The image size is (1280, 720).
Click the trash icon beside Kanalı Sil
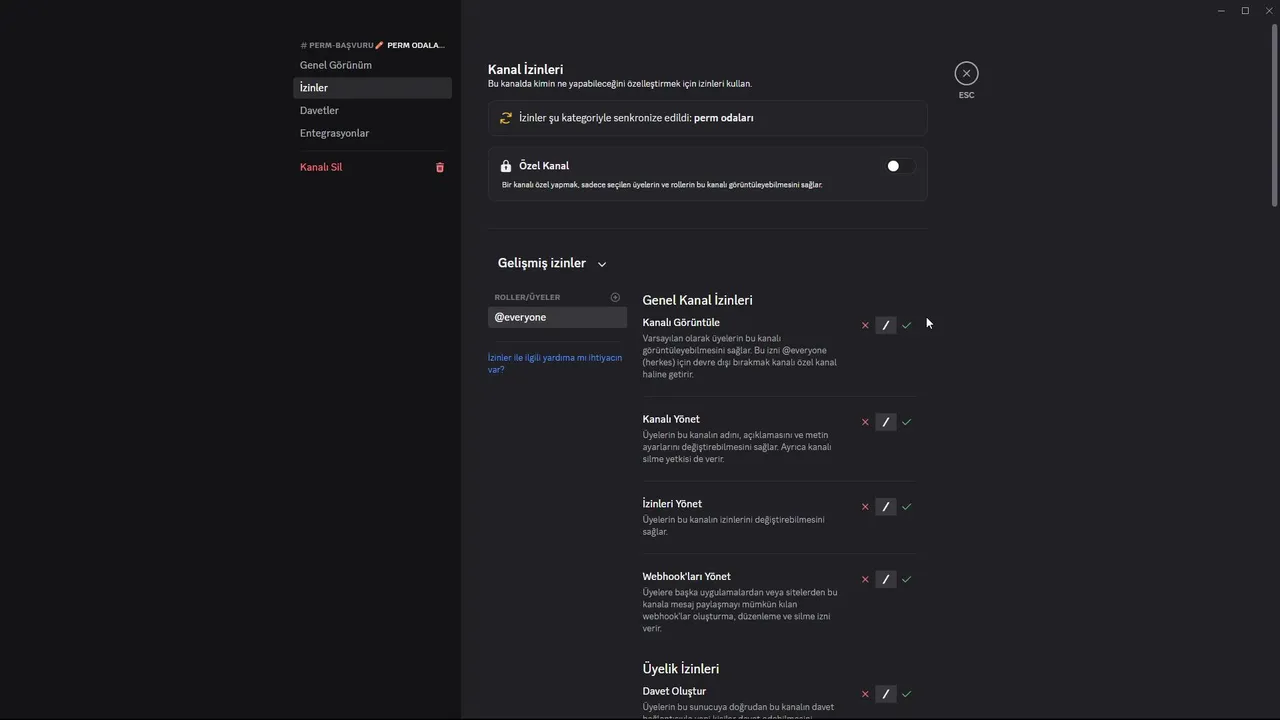click(x=439, y=167)
